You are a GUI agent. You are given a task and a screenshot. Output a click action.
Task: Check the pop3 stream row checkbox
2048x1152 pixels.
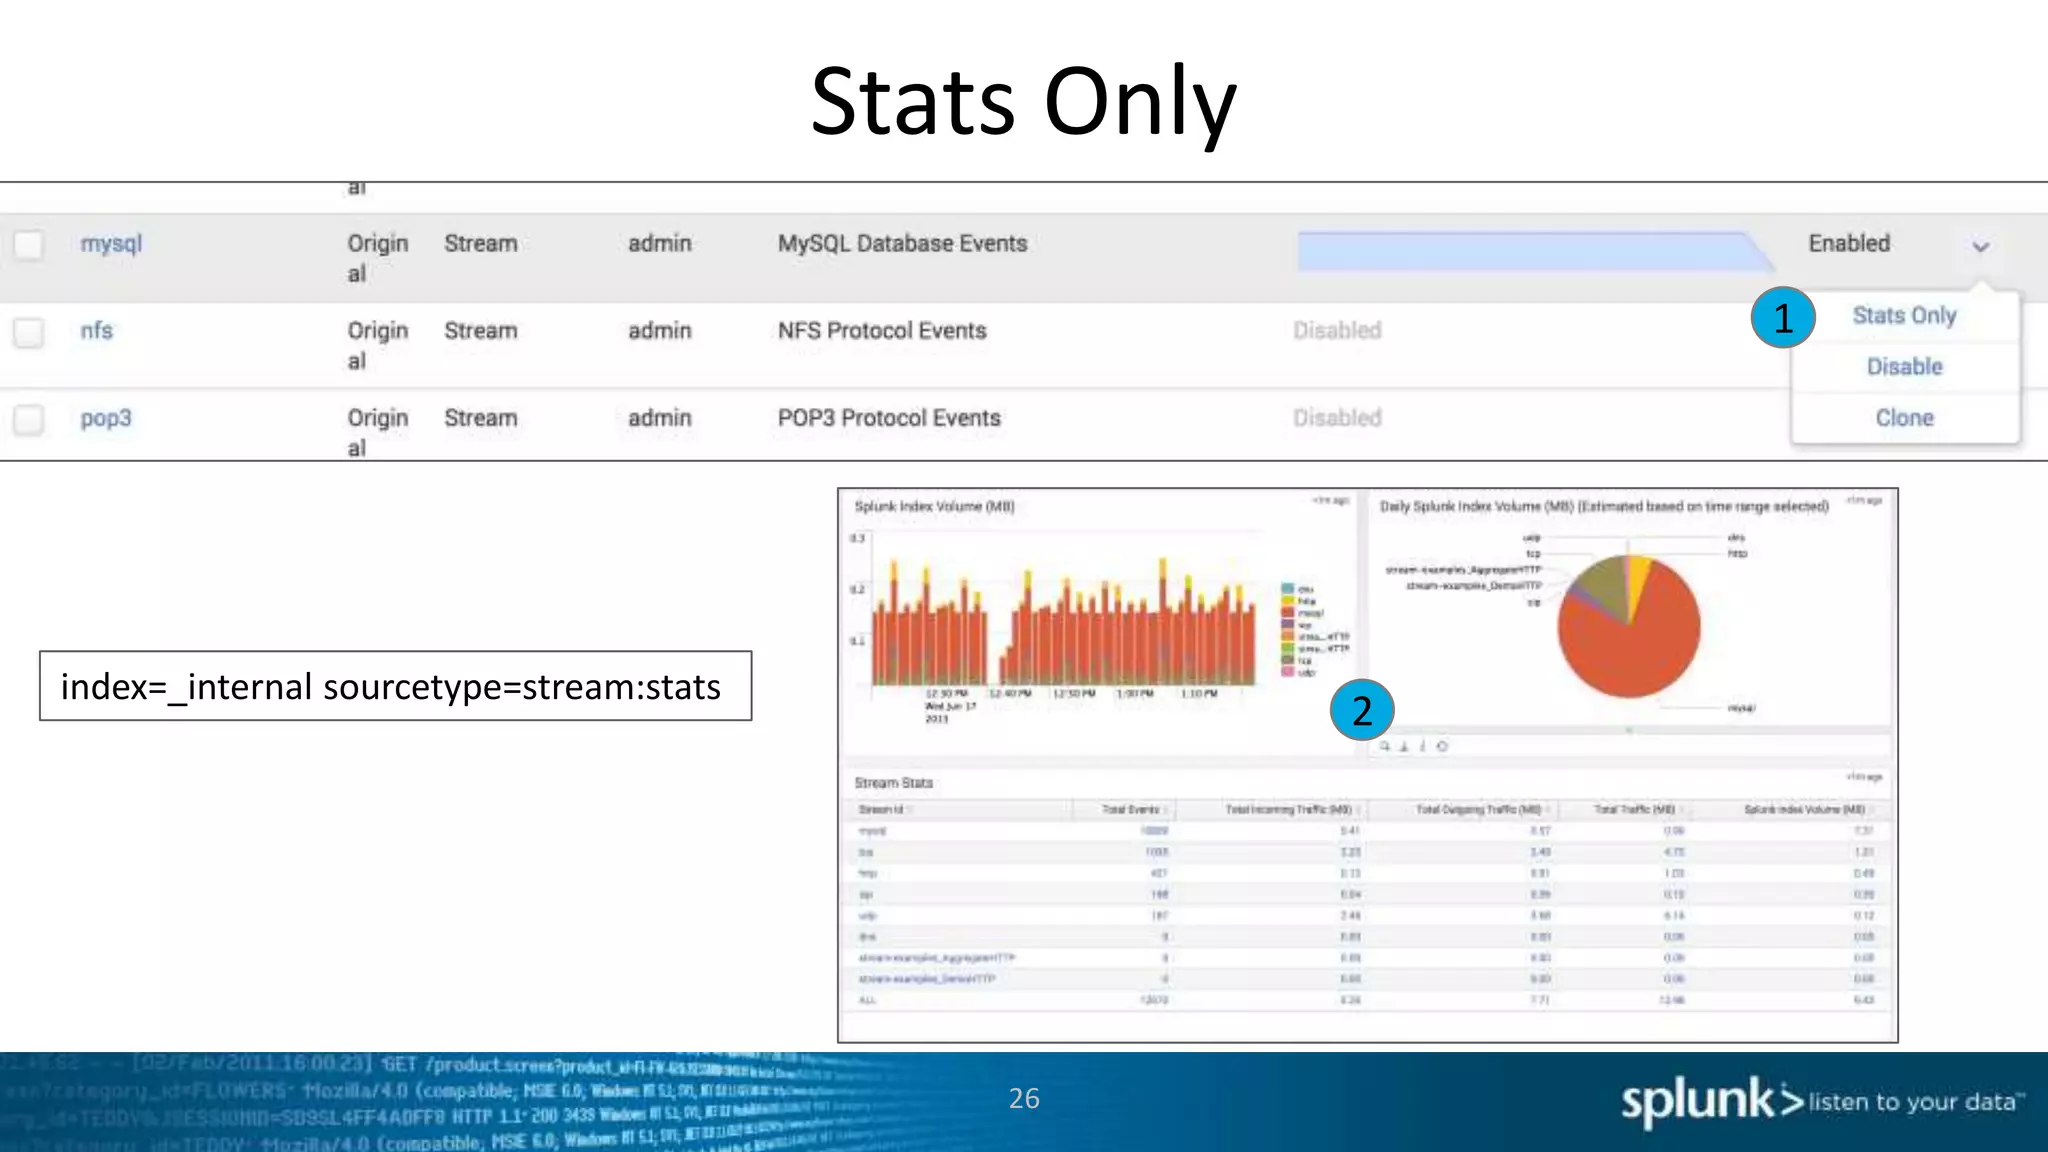coord(29,419)
